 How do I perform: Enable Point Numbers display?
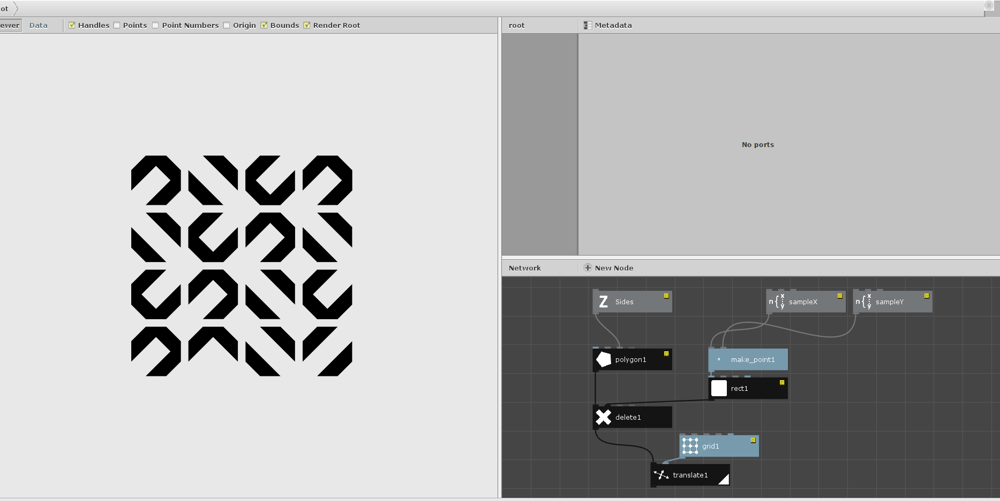pyautogui.click(x=156, y=25)
